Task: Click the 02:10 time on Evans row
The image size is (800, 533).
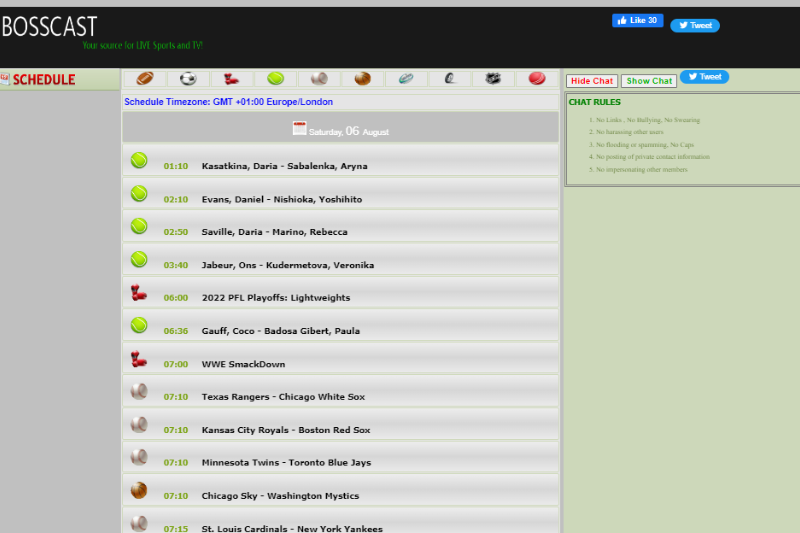Action: [x=176, y=199]
